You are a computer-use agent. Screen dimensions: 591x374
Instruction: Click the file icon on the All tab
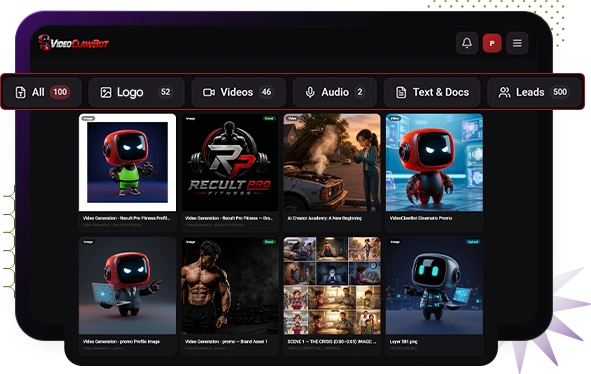20,92
